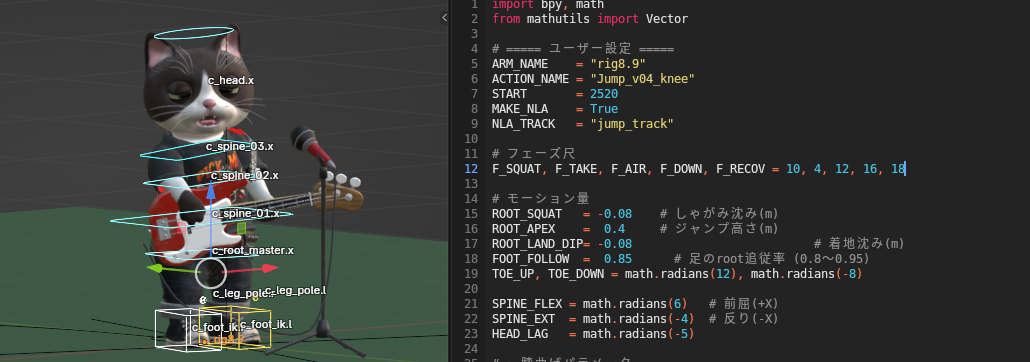Click the "前屈(+X)" comment
This screenshot has width=1030, height=362.
point(743,304)
